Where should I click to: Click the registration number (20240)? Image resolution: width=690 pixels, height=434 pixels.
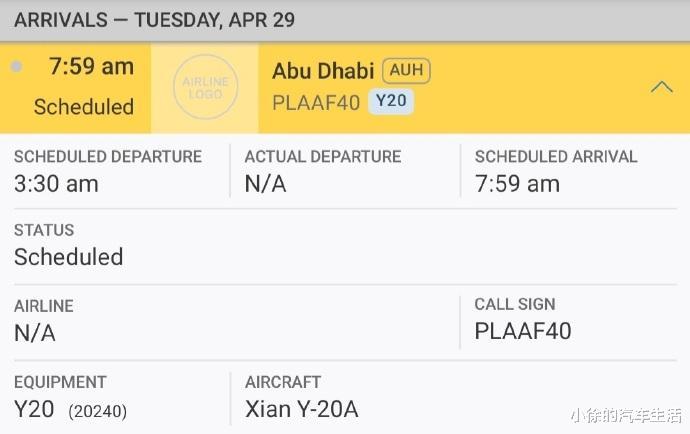98,412
